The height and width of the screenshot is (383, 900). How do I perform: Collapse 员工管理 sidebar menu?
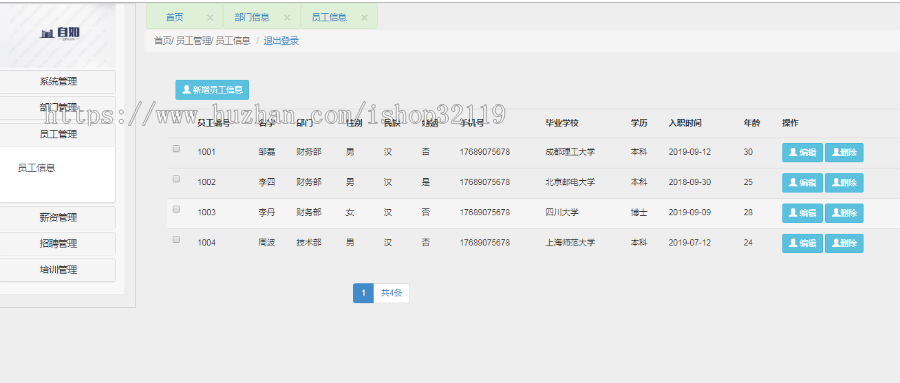[57, 134]
